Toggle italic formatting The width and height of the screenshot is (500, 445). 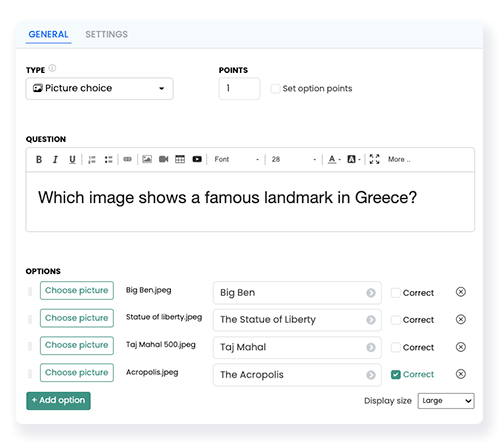pos(55,160)
